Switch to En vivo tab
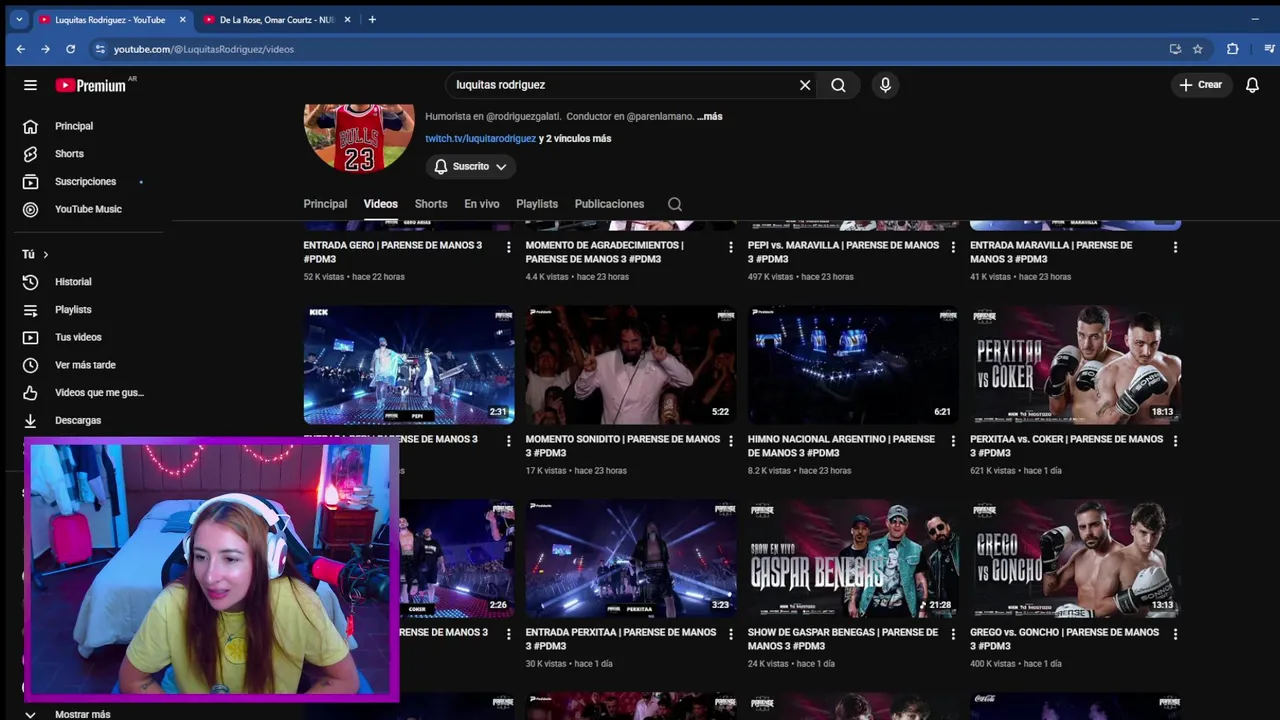The width and height of the screenshot is (1280, 720). pos(481,204)
